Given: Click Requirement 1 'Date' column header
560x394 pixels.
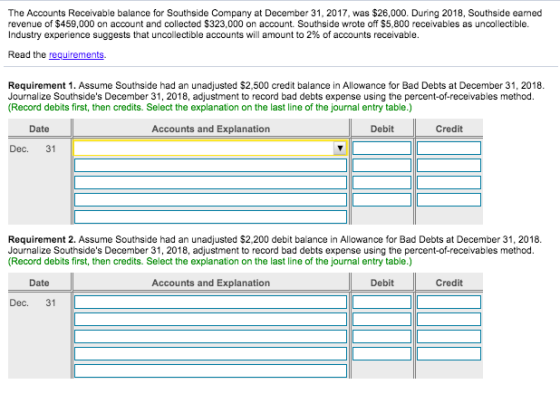Looking at the screenshot, I should coord(39,129).
